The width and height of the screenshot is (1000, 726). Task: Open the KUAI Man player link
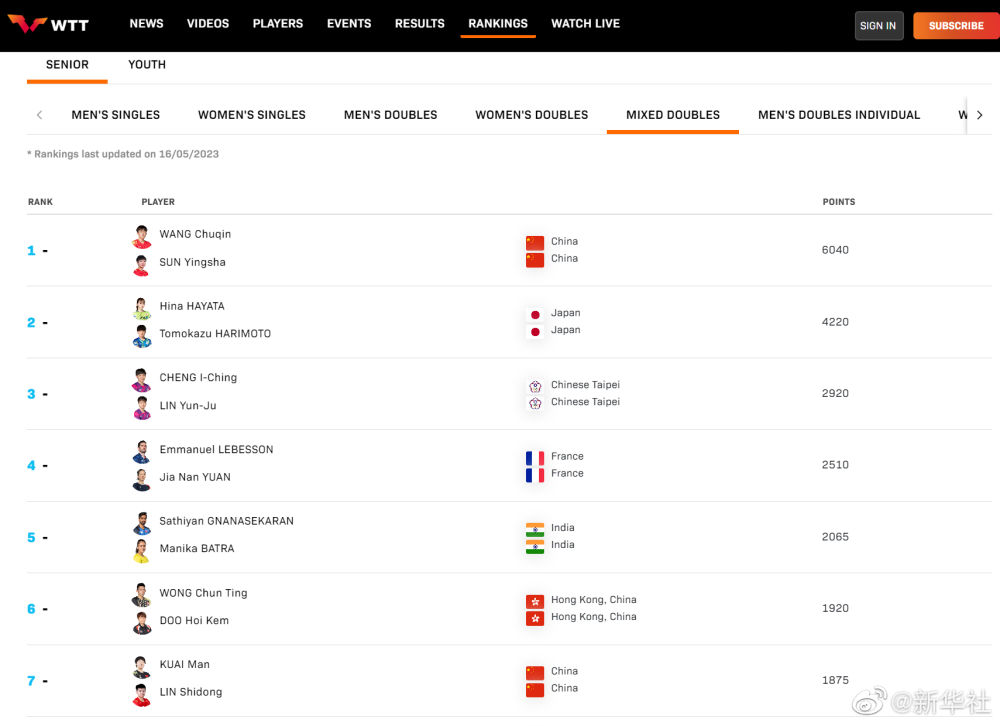pyautogui.click(x=185, y=665)
